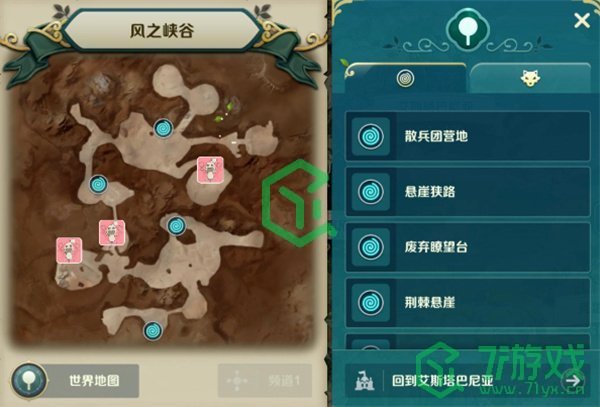
Task: Select the topmost teleport point on map
Action: coord(163,129)
